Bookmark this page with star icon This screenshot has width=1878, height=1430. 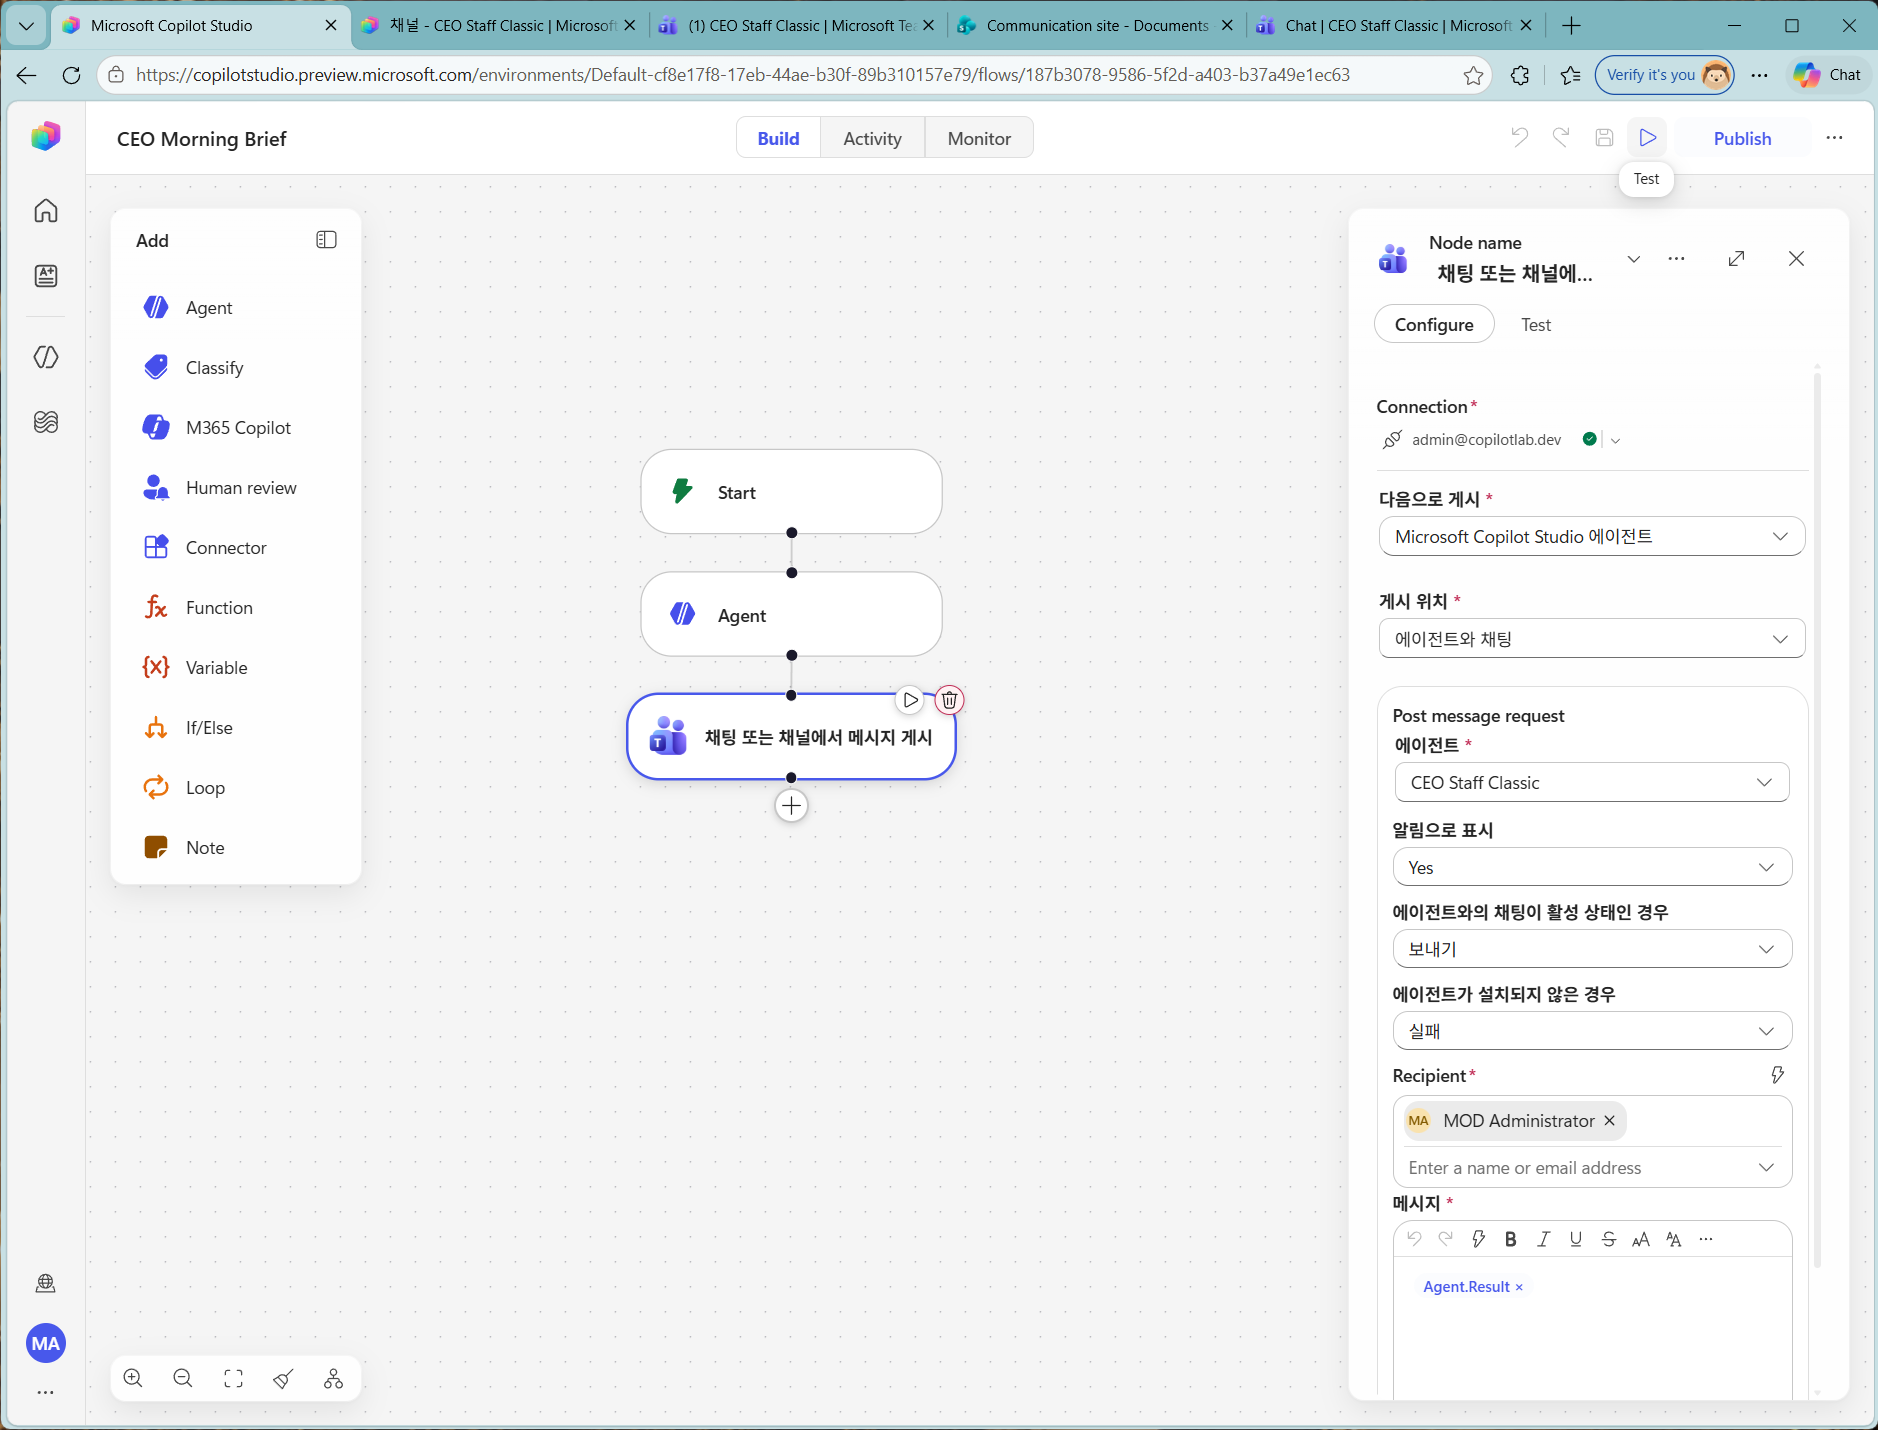1473,75
